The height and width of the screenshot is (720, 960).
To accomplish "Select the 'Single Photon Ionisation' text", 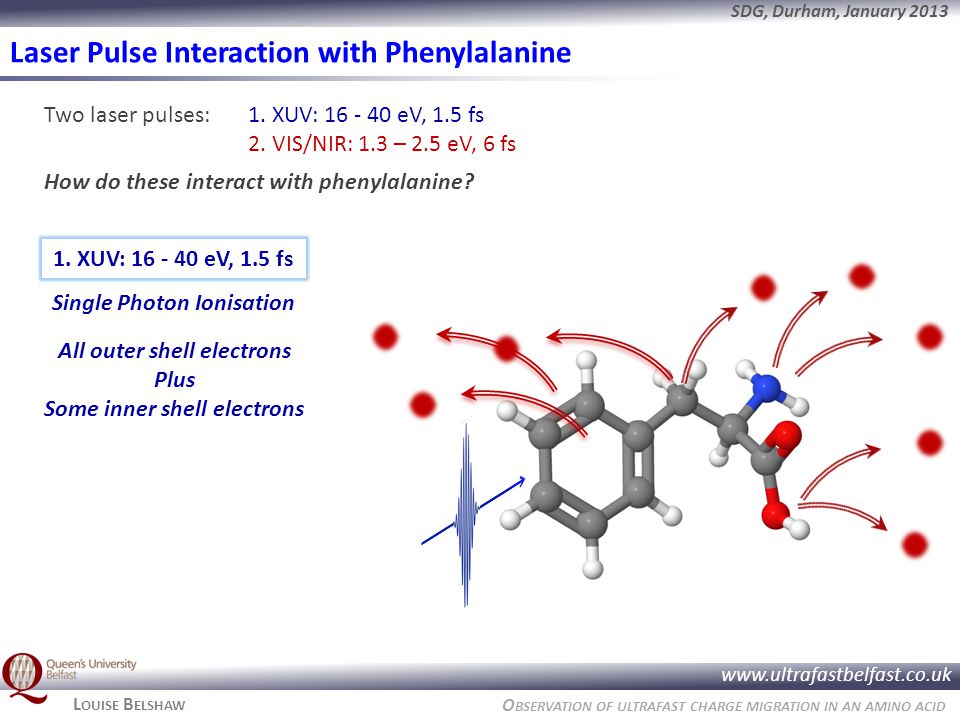I will click(x=173, y=302).
